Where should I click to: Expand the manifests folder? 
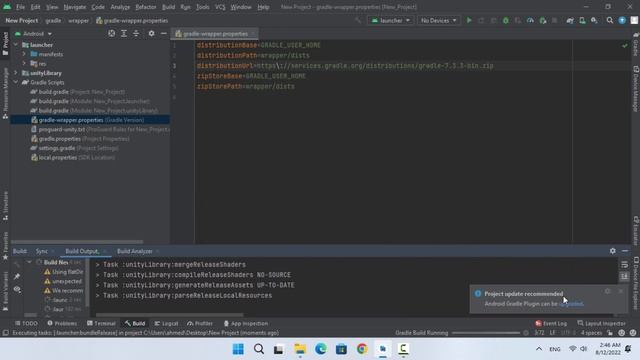coord(24,54)
